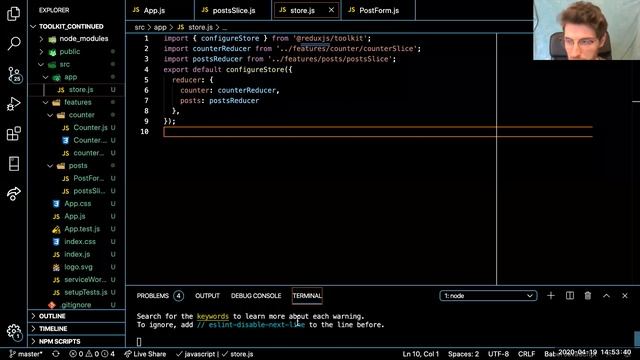640x360 pixels.
Task: Collapse the src folder
Action: coord(76,64)
